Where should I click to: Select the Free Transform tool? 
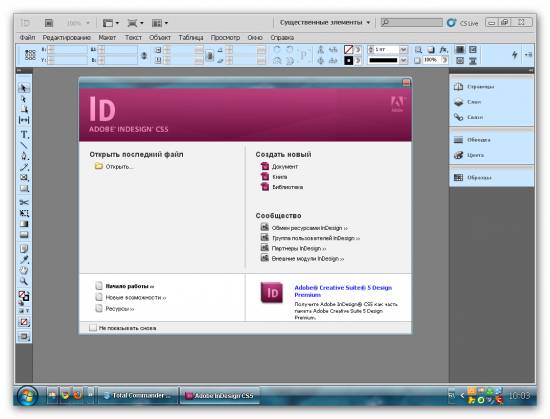(24, 213)
